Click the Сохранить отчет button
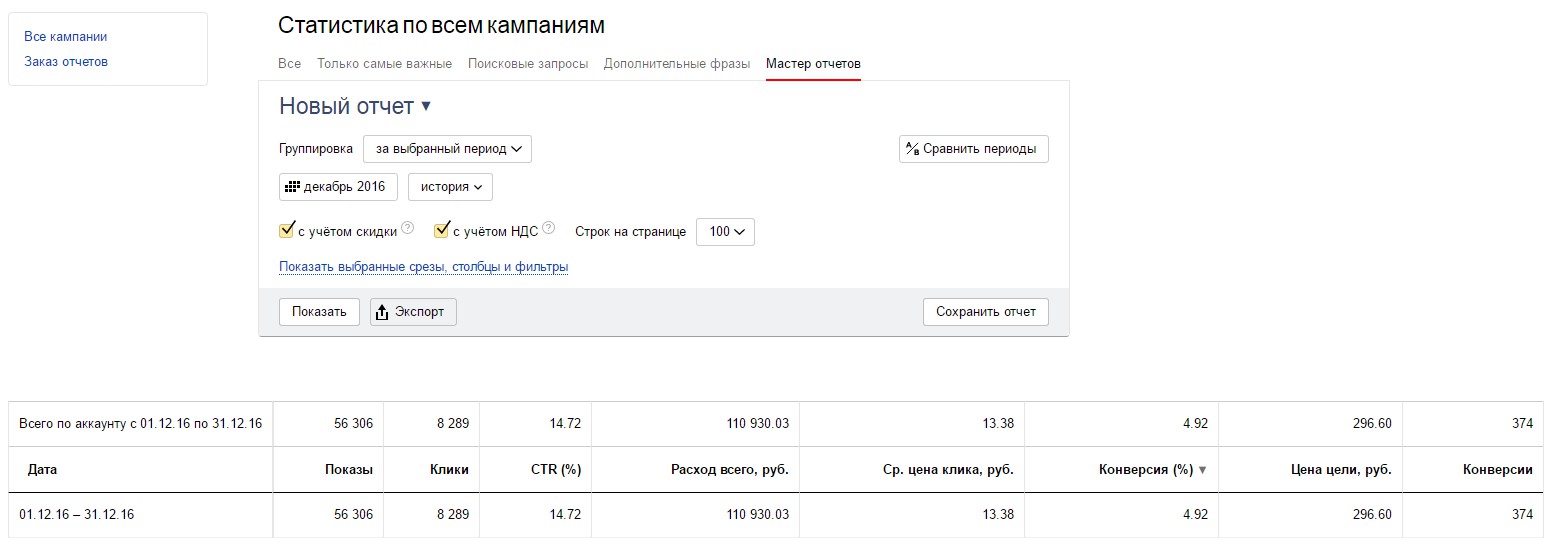 986,312
